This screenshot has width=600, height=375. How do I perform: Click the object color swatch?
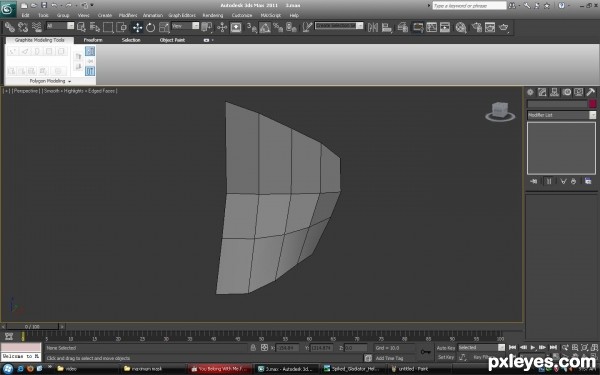(593, 104)
